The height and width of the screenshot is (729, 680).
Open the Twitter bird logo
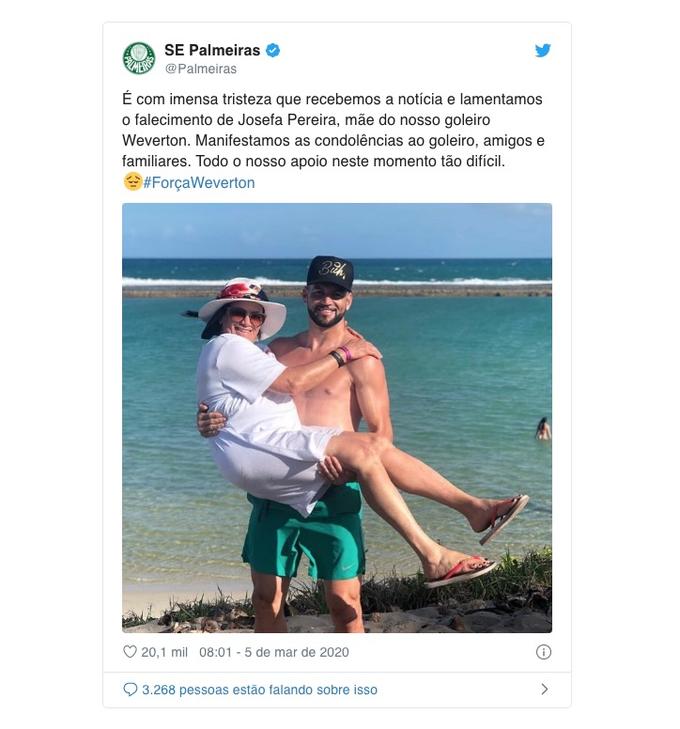542,50
